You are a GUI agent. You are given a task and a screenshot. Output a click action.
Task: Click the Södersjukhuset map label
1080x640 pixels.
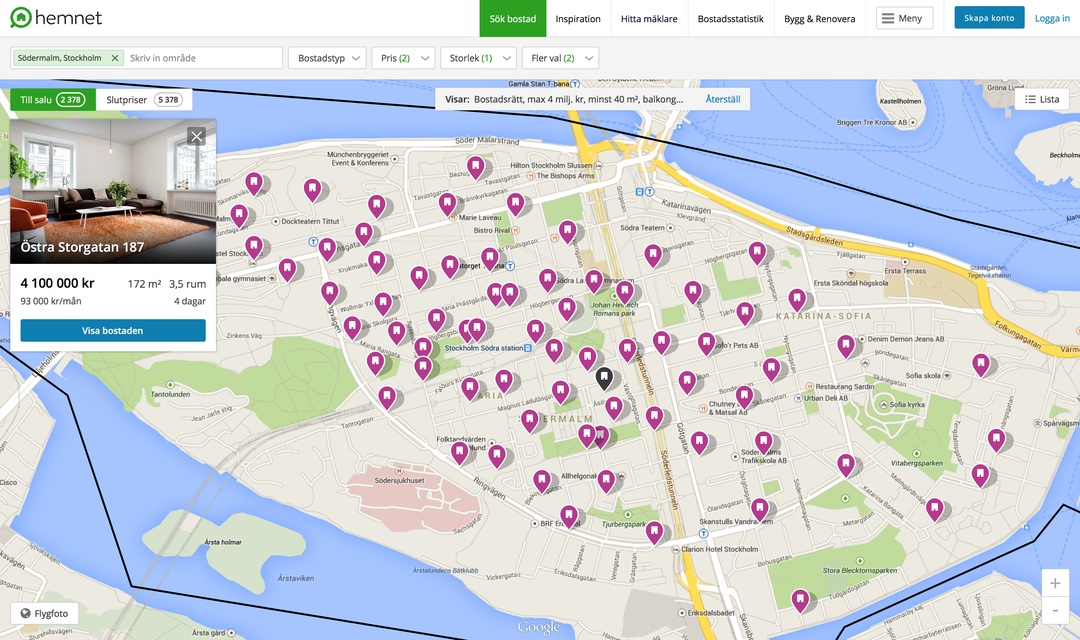click(399, 480)
